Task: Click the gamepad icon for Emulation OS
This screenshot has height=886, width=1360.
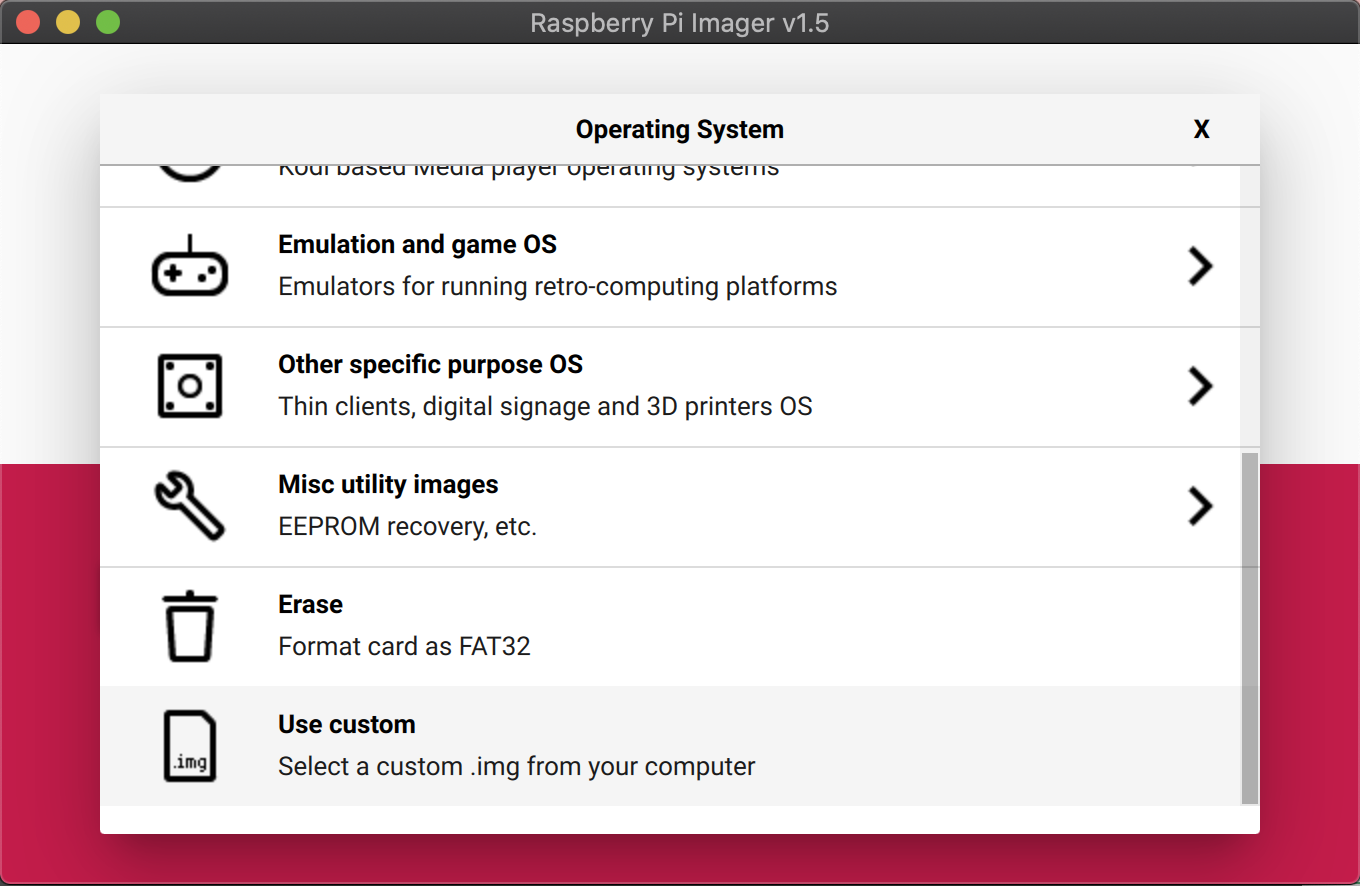Action: (x=190, y=266)
